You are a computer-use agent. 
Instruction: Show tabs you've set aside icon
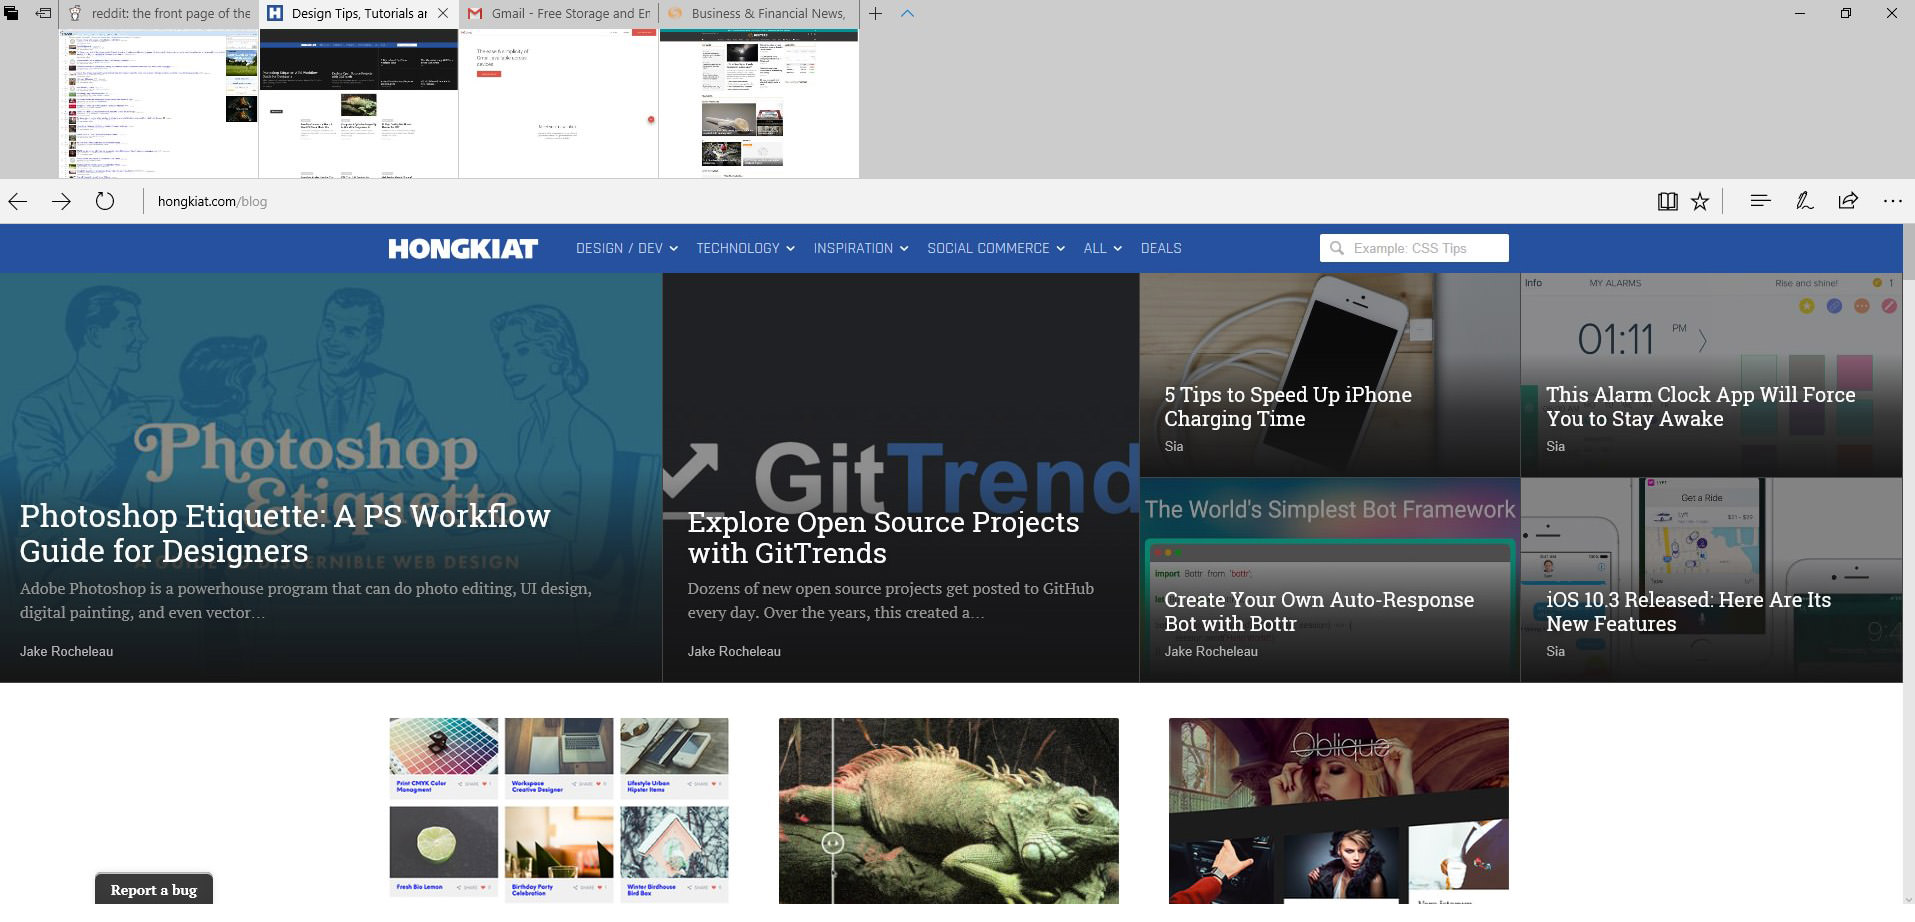pos(11,13)
